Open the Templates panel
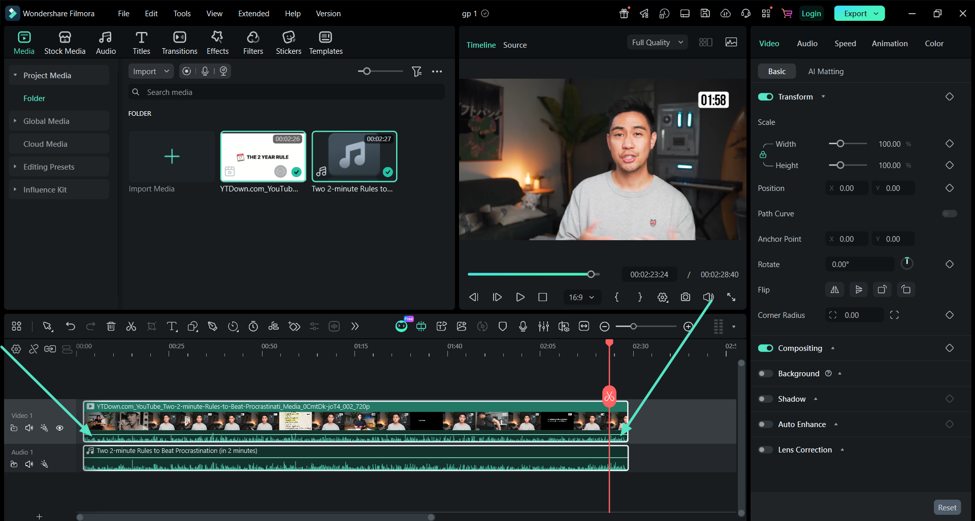This screenshot has height=521, width=975. [326, 43]
